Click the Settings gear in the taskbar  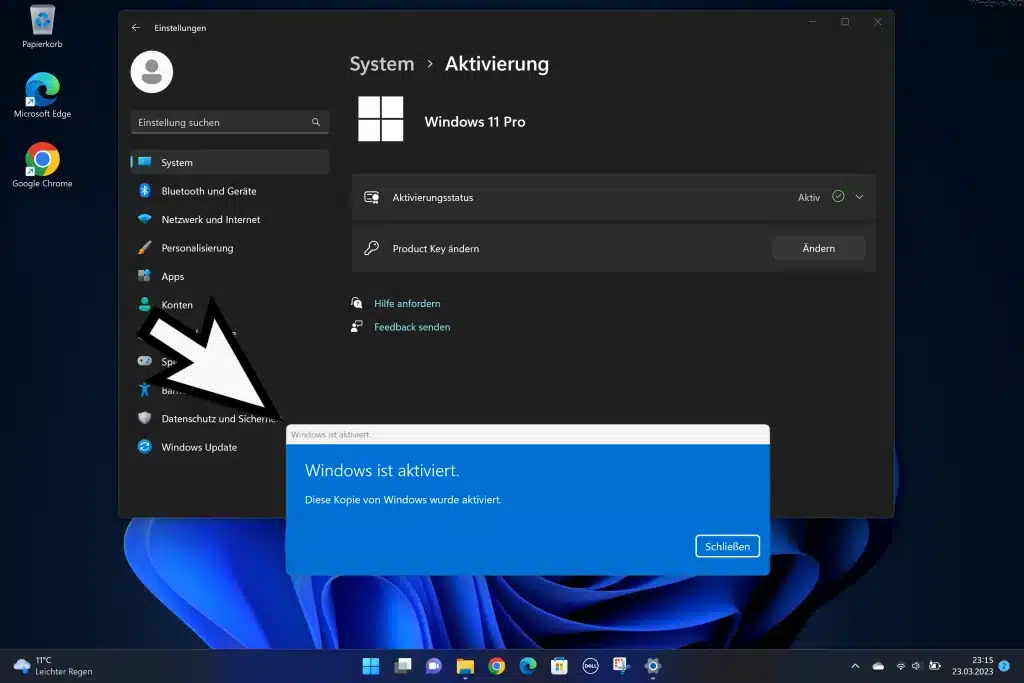tap(653, 666)
